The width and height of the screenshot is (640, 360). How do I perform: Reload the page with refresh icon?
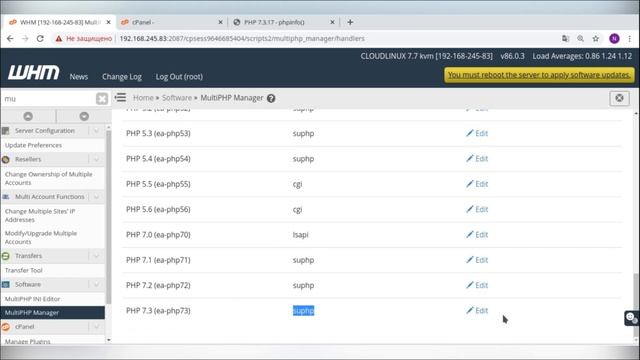coord(40,38)
